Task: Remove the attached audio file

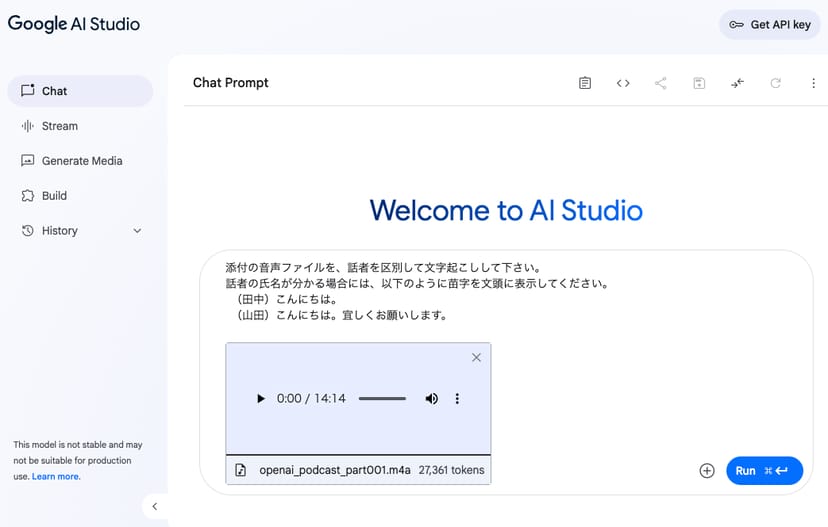Action: 476,357
